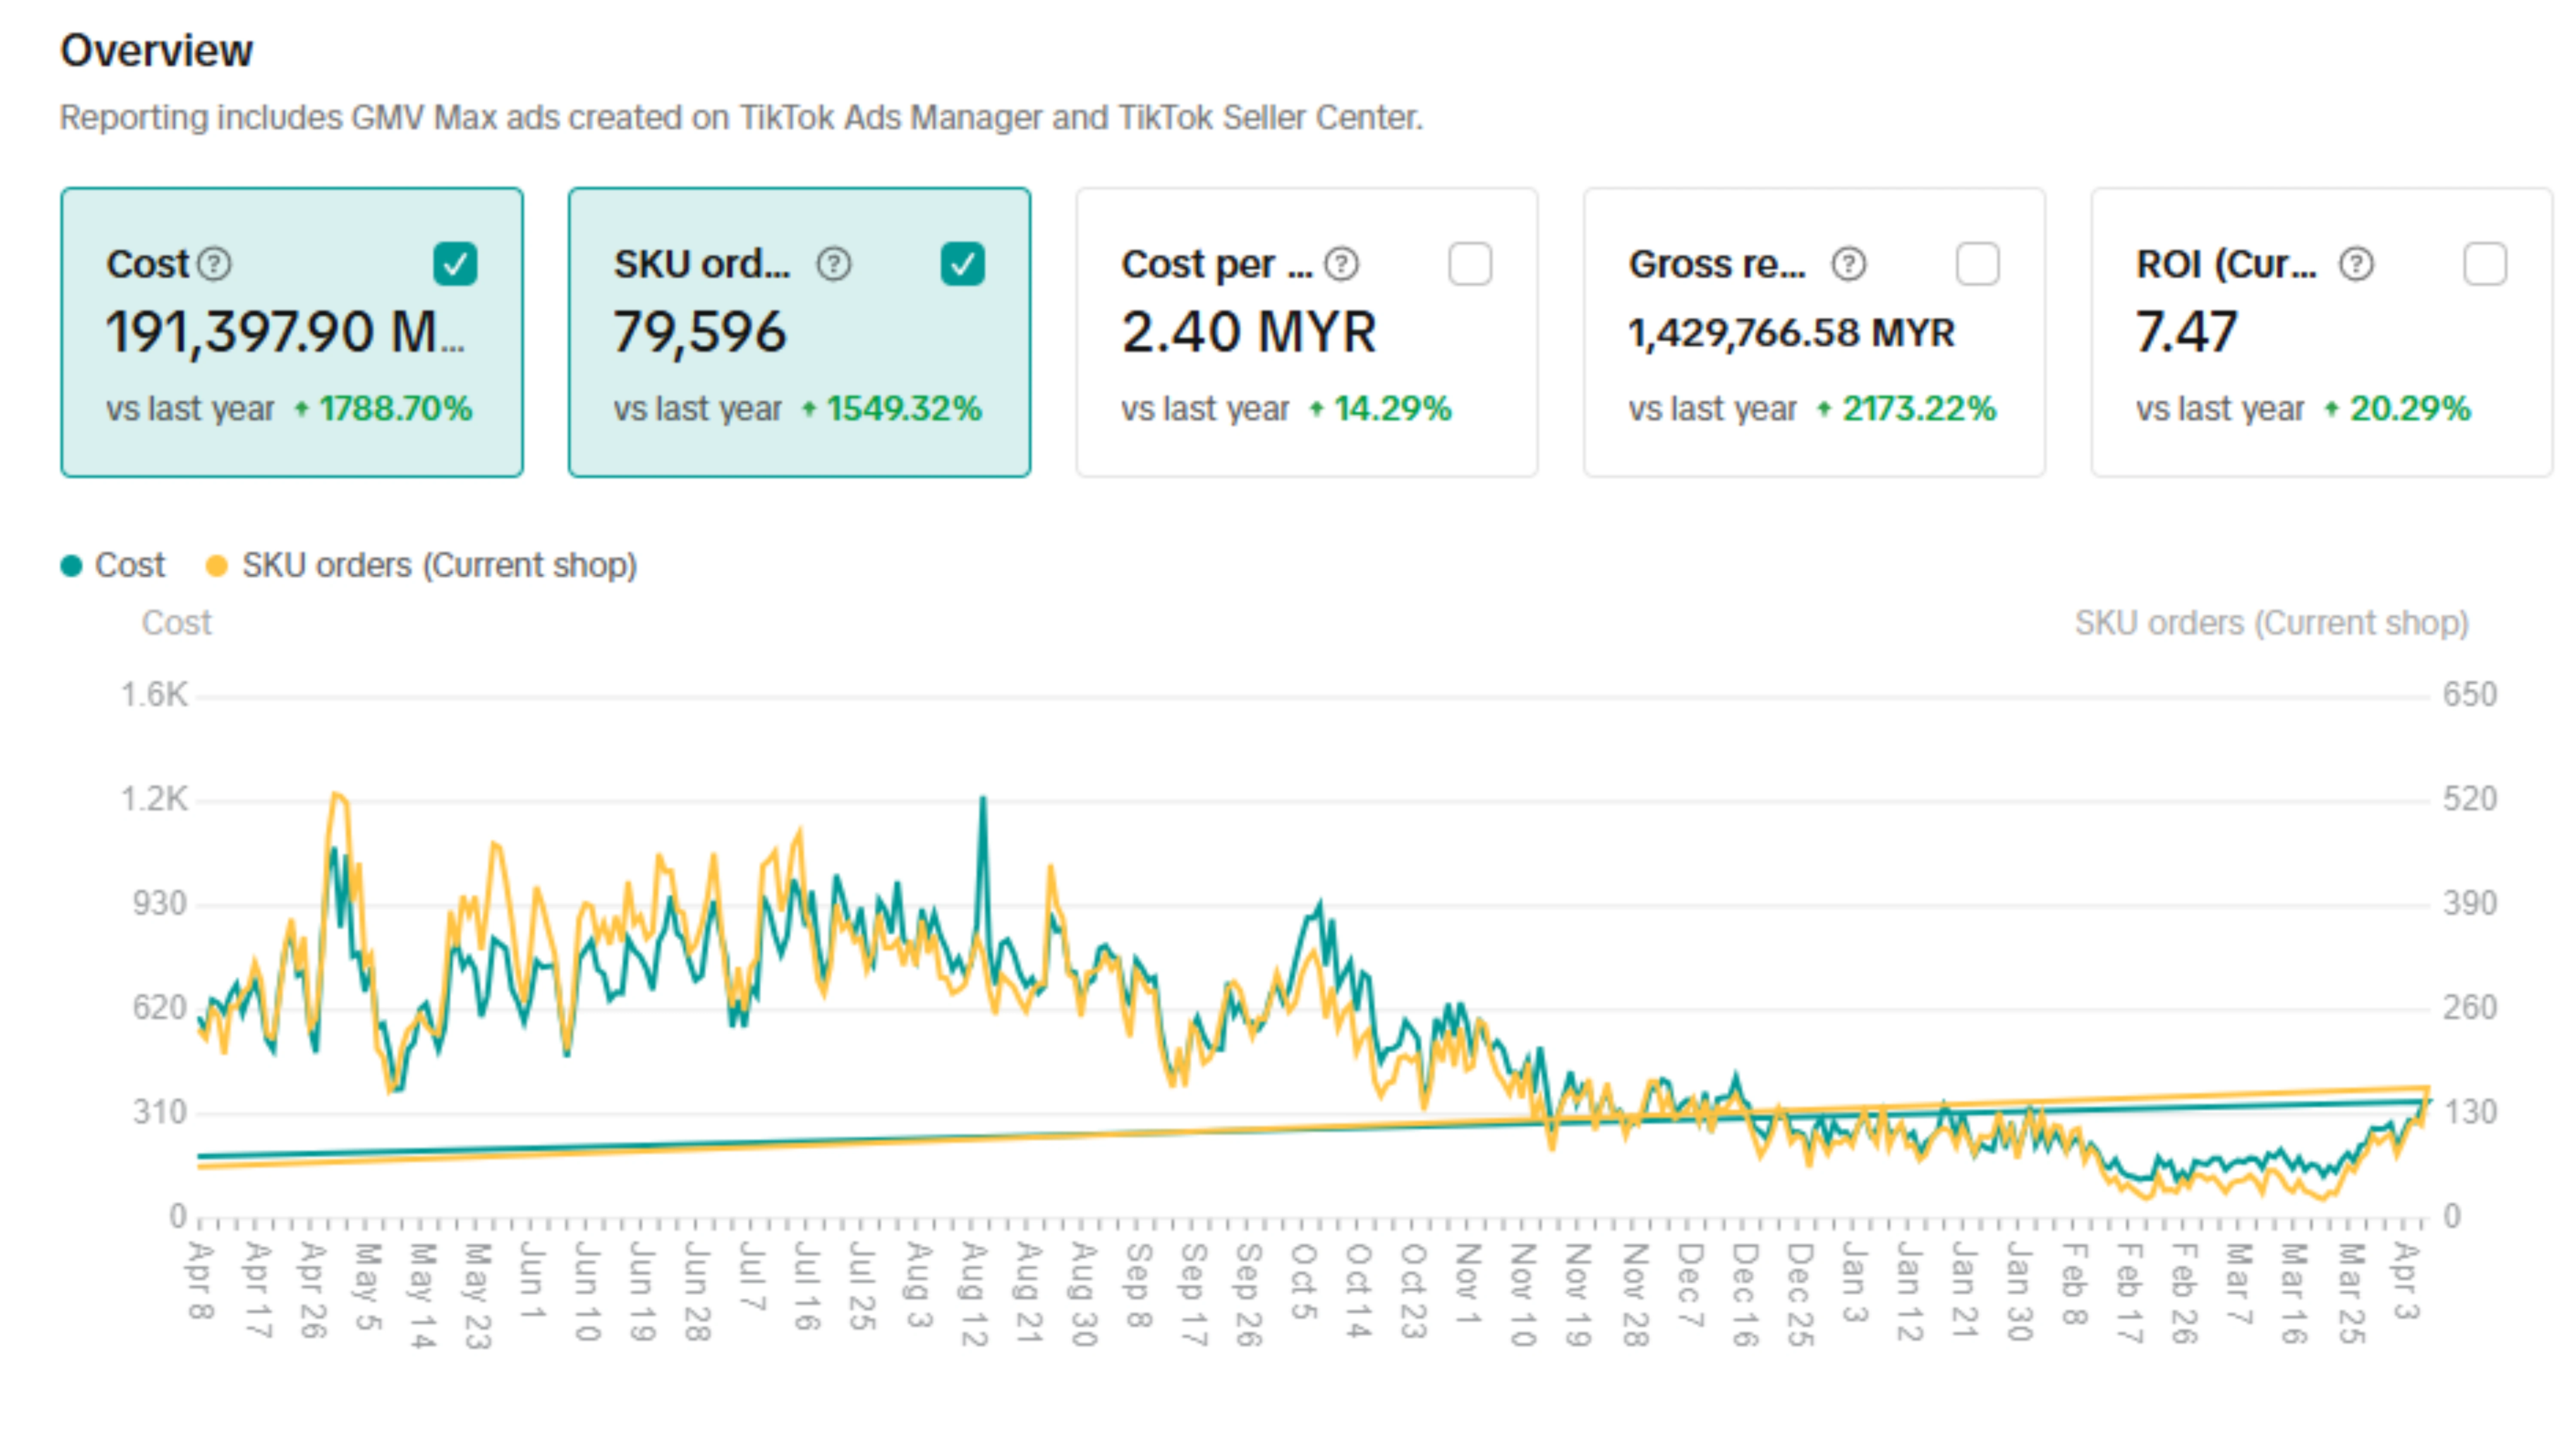2576x1449 pixels.
Task: Click the +1549.32% vs last year change
Action: pyautogui.click(x=892, y=409)
